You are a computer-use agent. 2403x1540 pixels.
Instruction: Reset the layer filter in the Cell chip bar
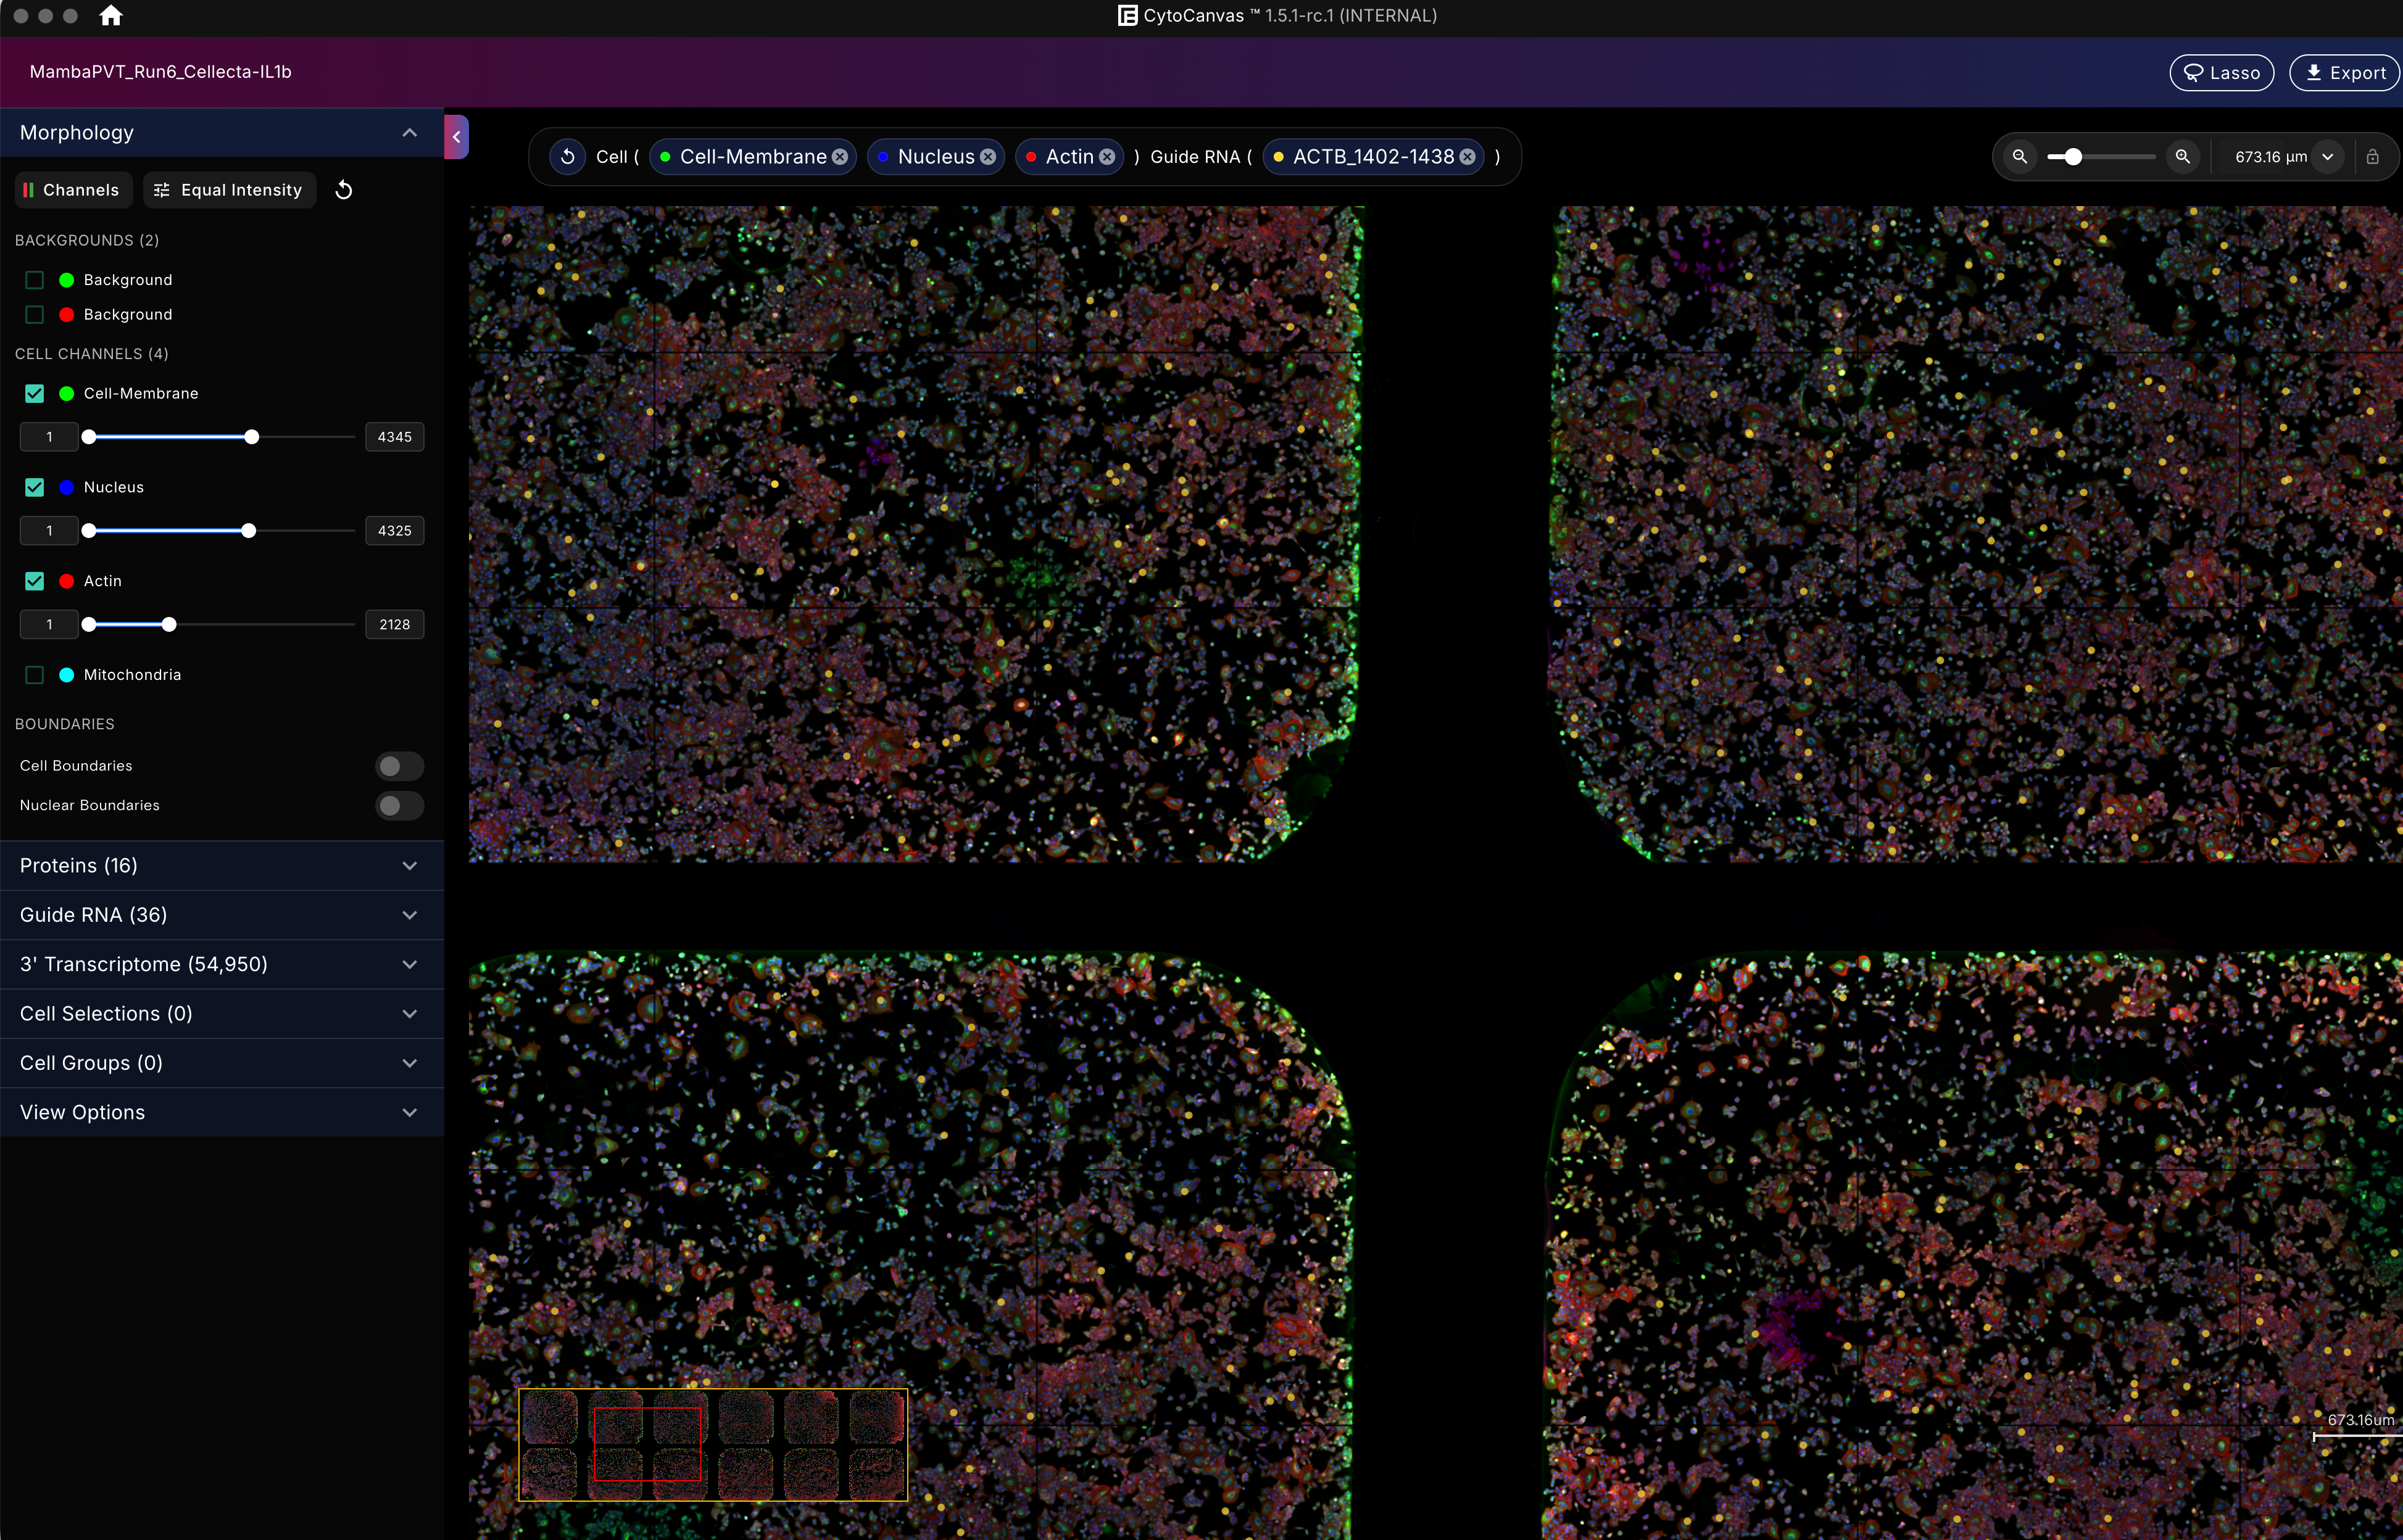point(567,157)
